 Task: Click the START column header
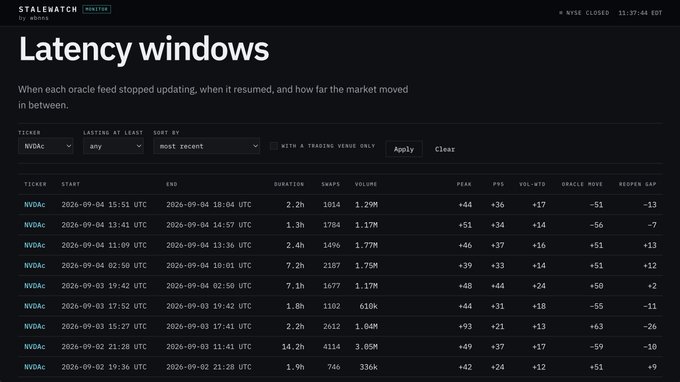tap(71, 184)
